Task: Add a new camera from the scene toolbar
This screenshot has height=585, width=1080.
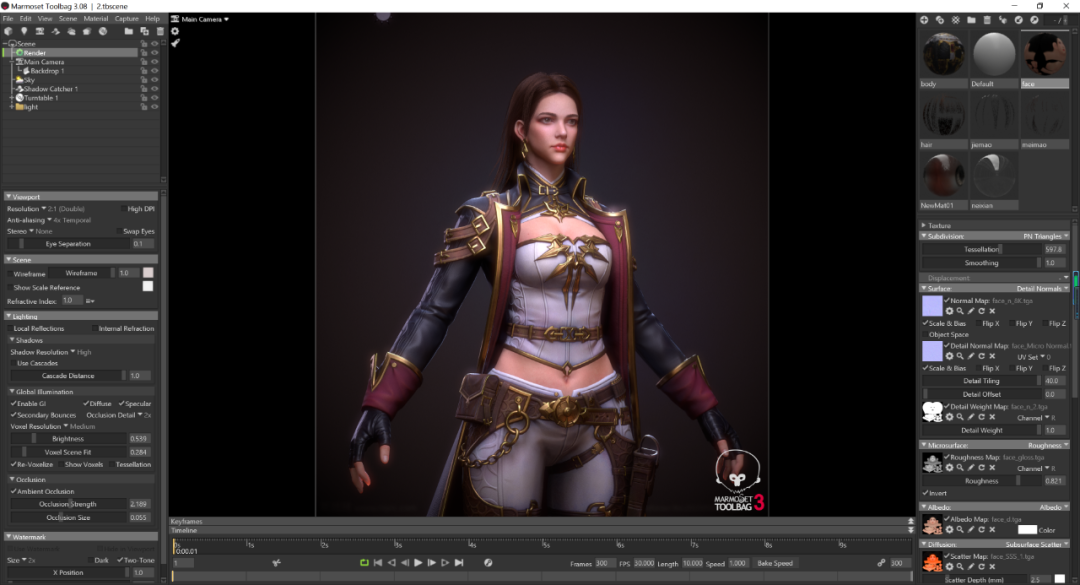Action: [x=40, y=31]
